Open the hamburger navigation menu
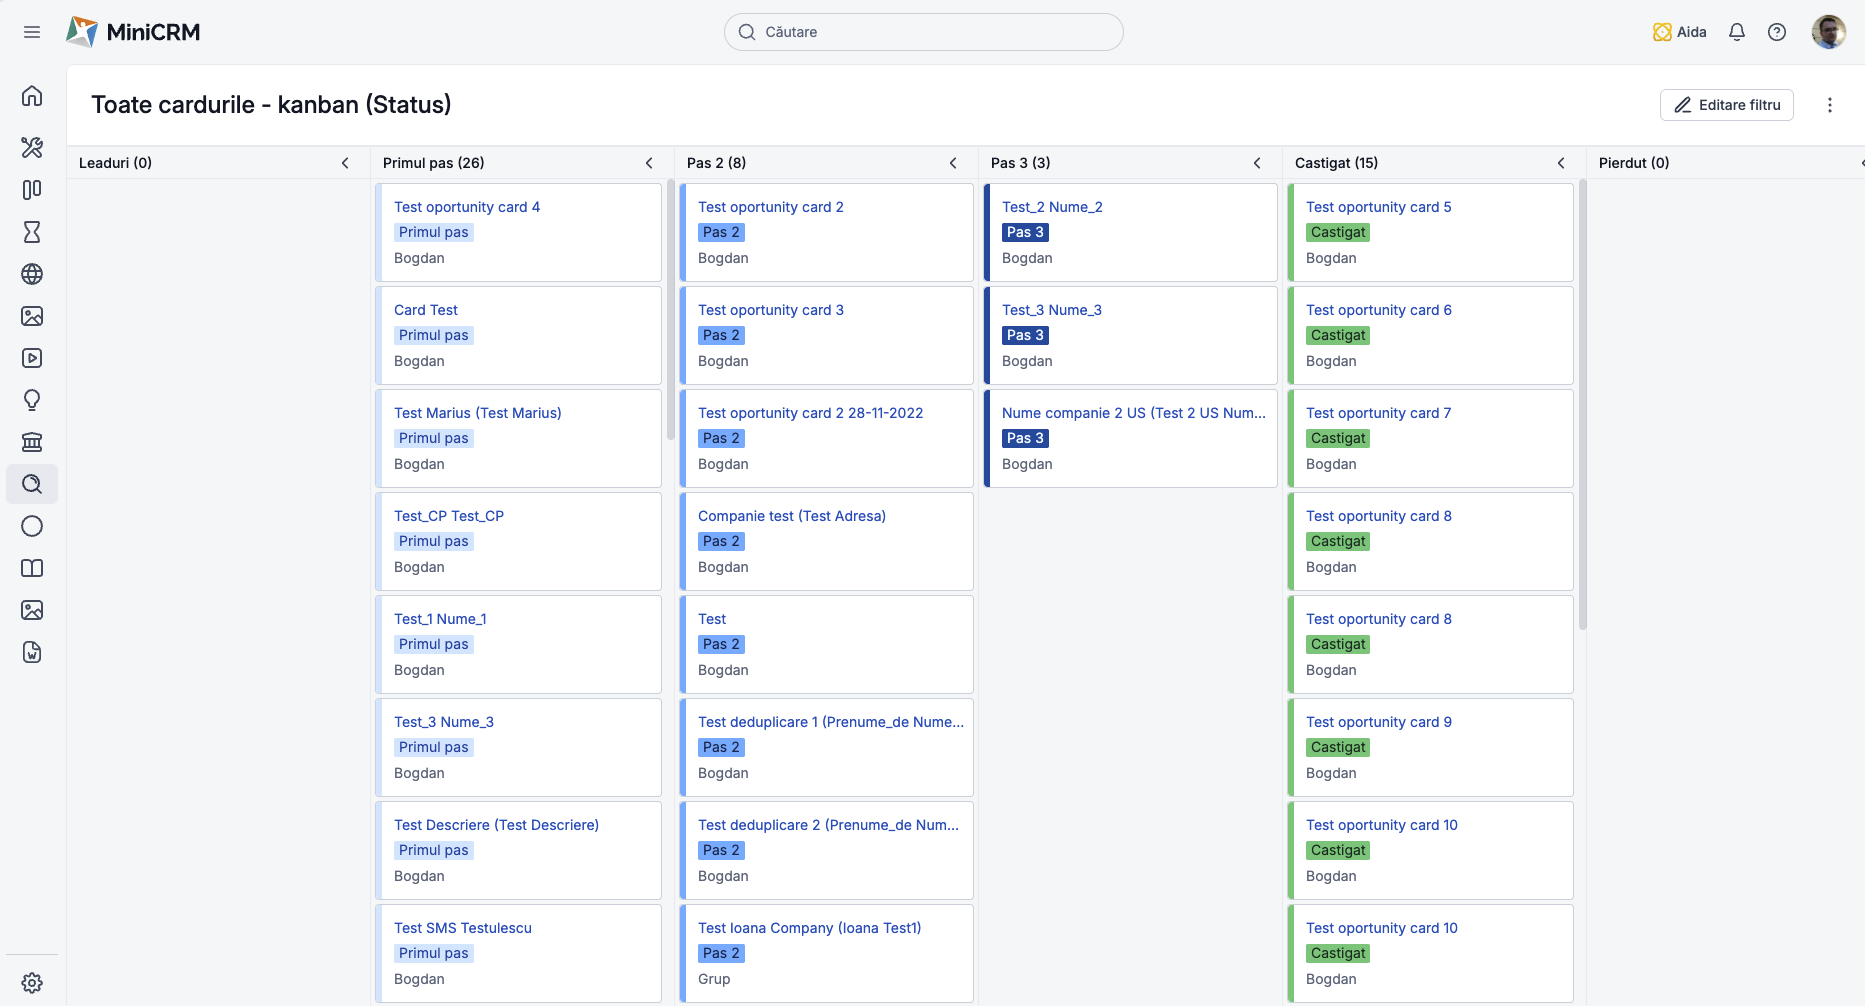1865x1006 pixels. click(x=32, y=32)
